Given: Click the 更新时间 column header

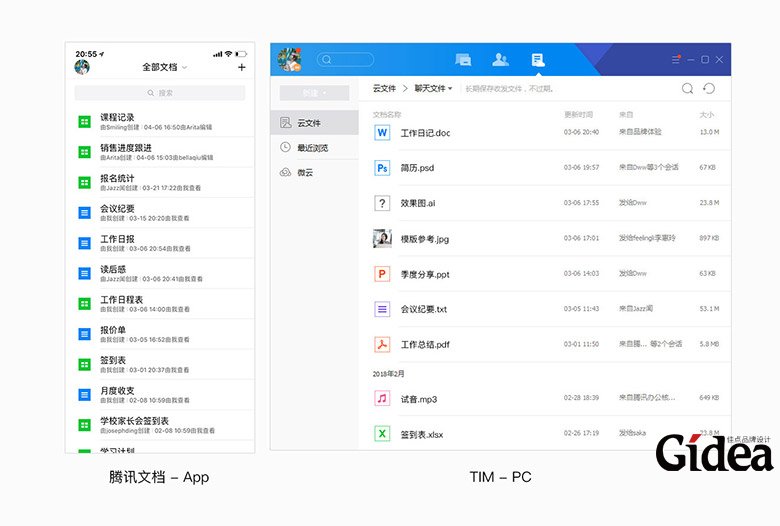Looking at the screenshot, I should click(x=578, y=114).
